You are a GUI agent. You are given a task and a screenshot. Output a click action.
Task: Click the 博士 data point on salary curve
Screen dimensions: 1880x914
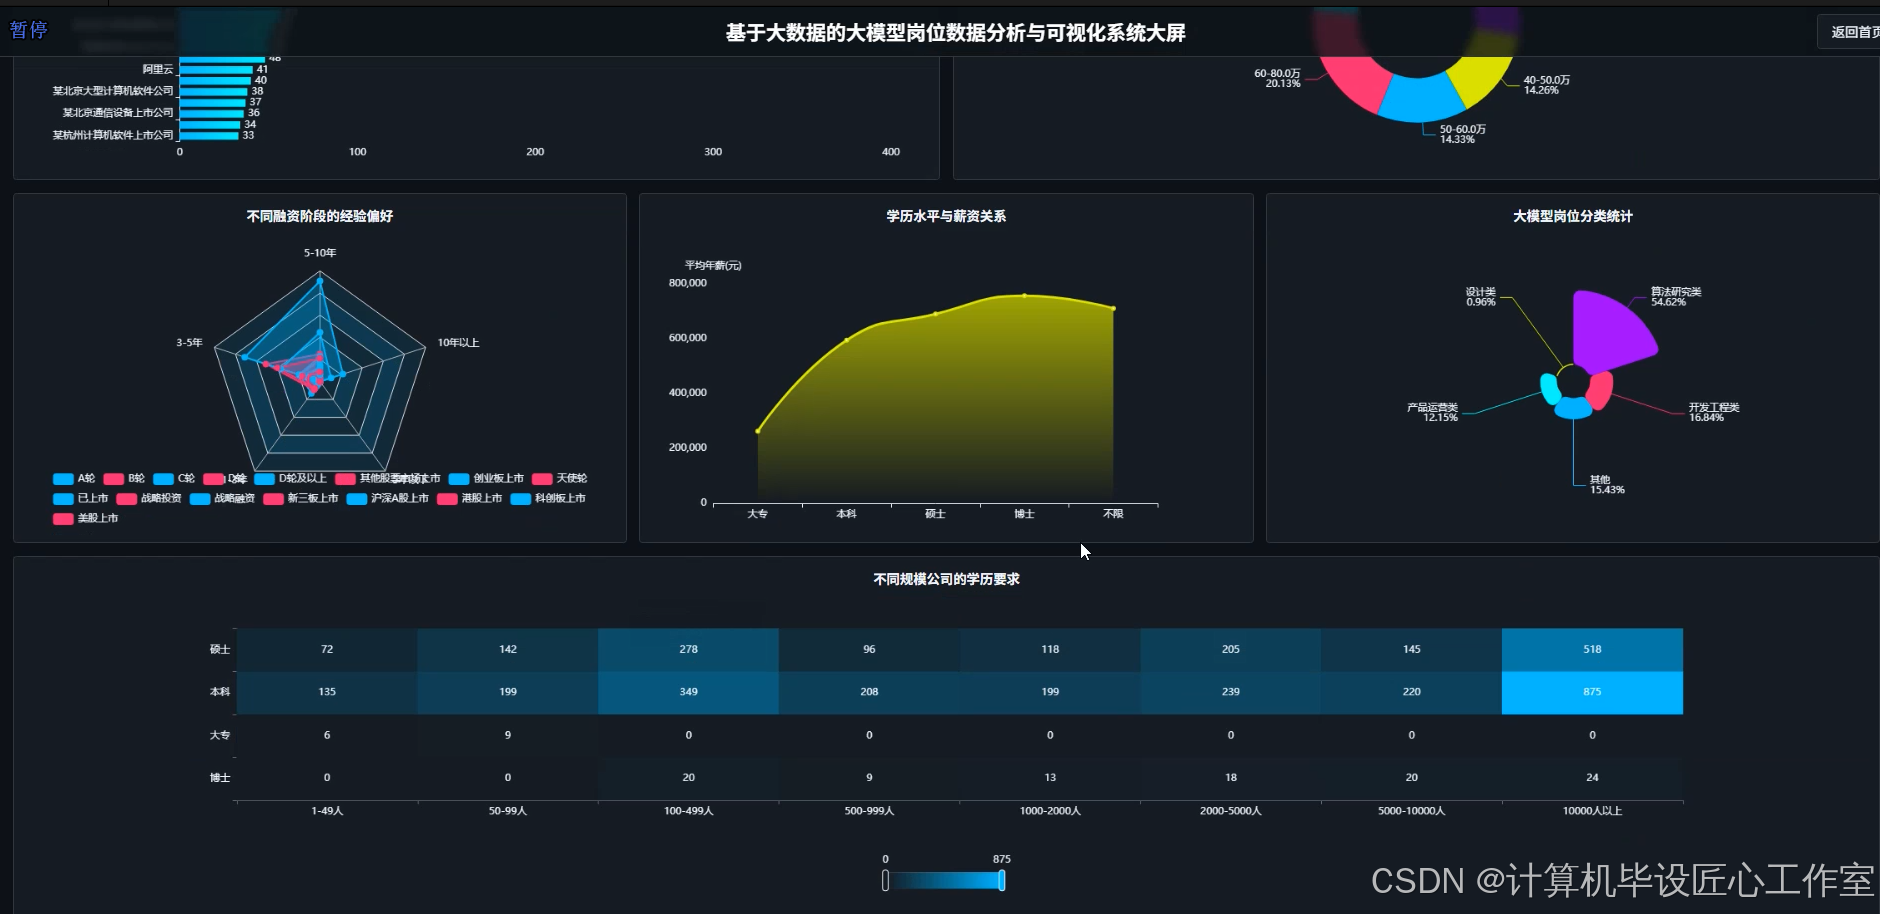[1024, 295]
